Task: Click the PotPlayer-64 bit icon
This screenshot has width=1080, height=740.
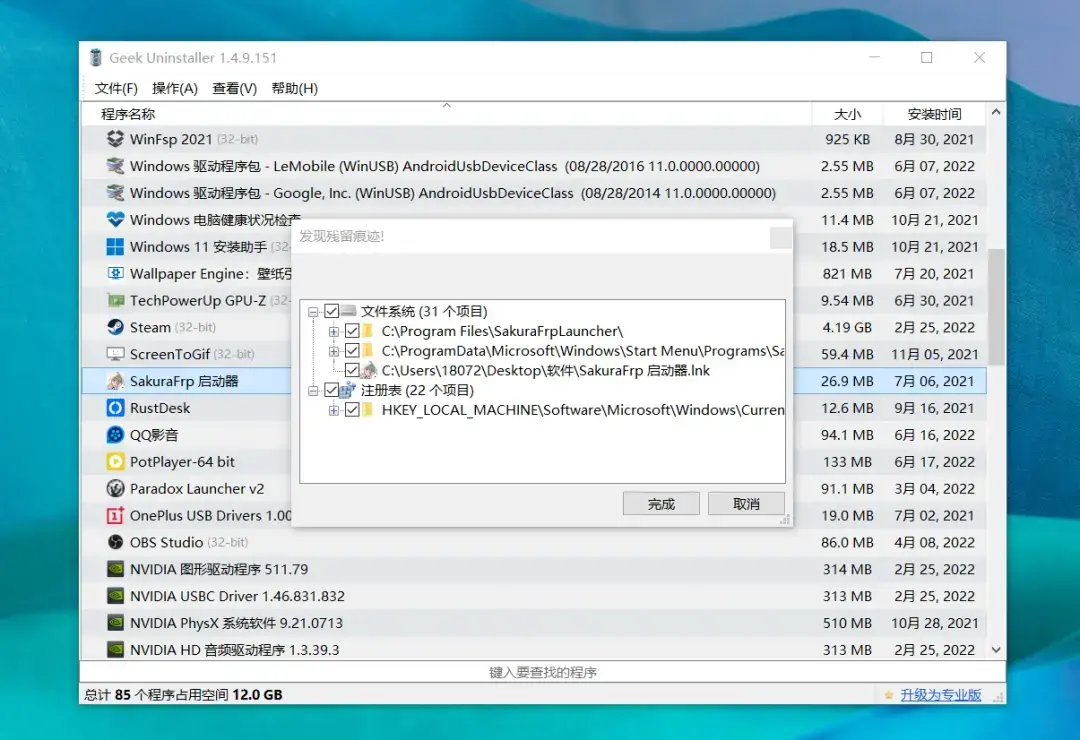Action: [115, 462]
